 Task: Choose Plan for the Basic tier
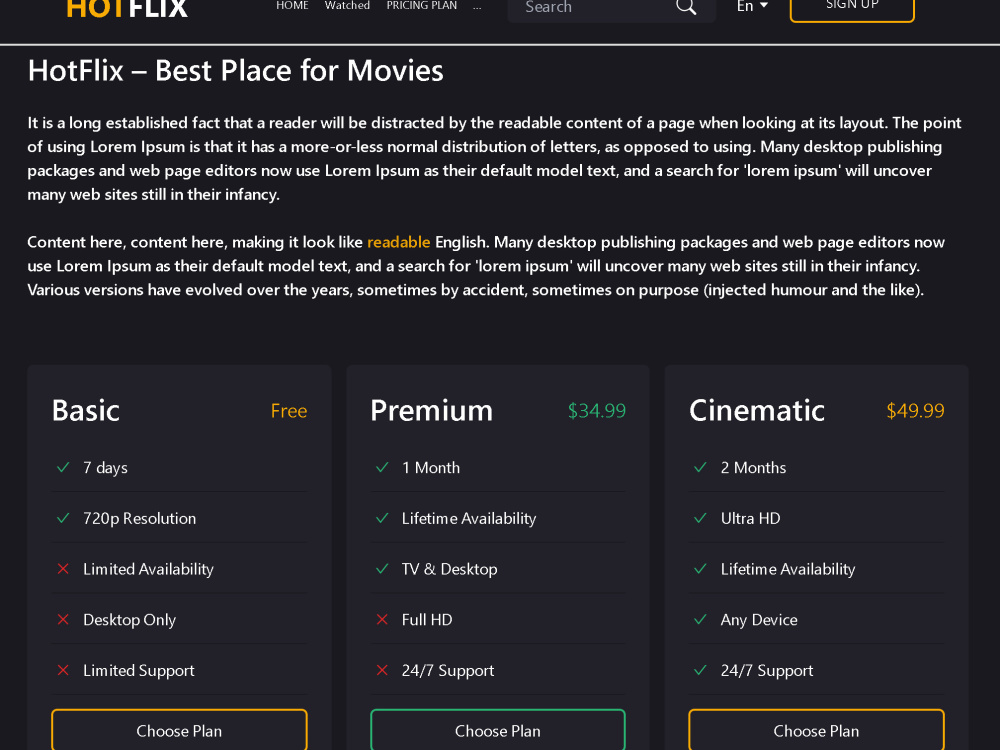[x=179, y=730]
